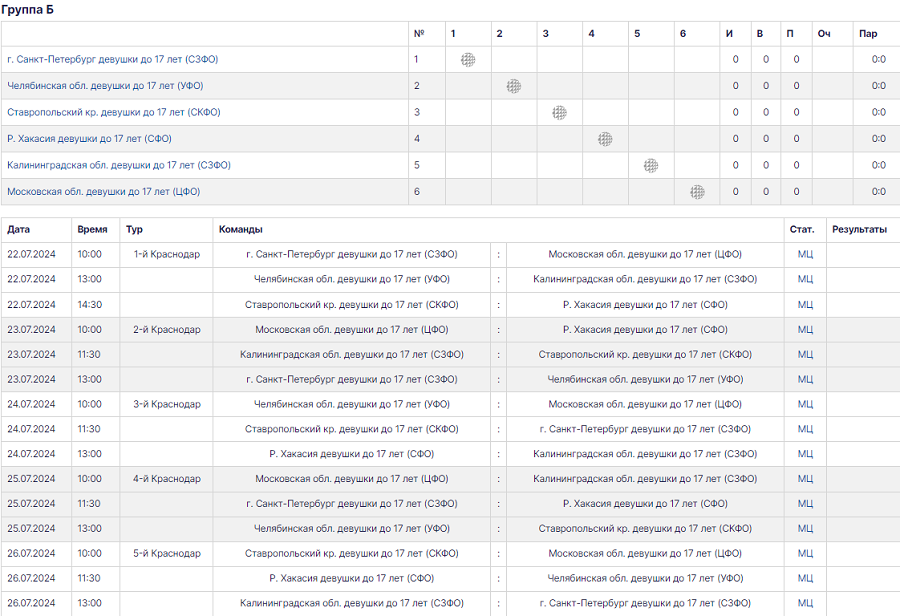Click the Стат. column header
Image resolution: width=900 pixels, height=616 pixels.
802,229
